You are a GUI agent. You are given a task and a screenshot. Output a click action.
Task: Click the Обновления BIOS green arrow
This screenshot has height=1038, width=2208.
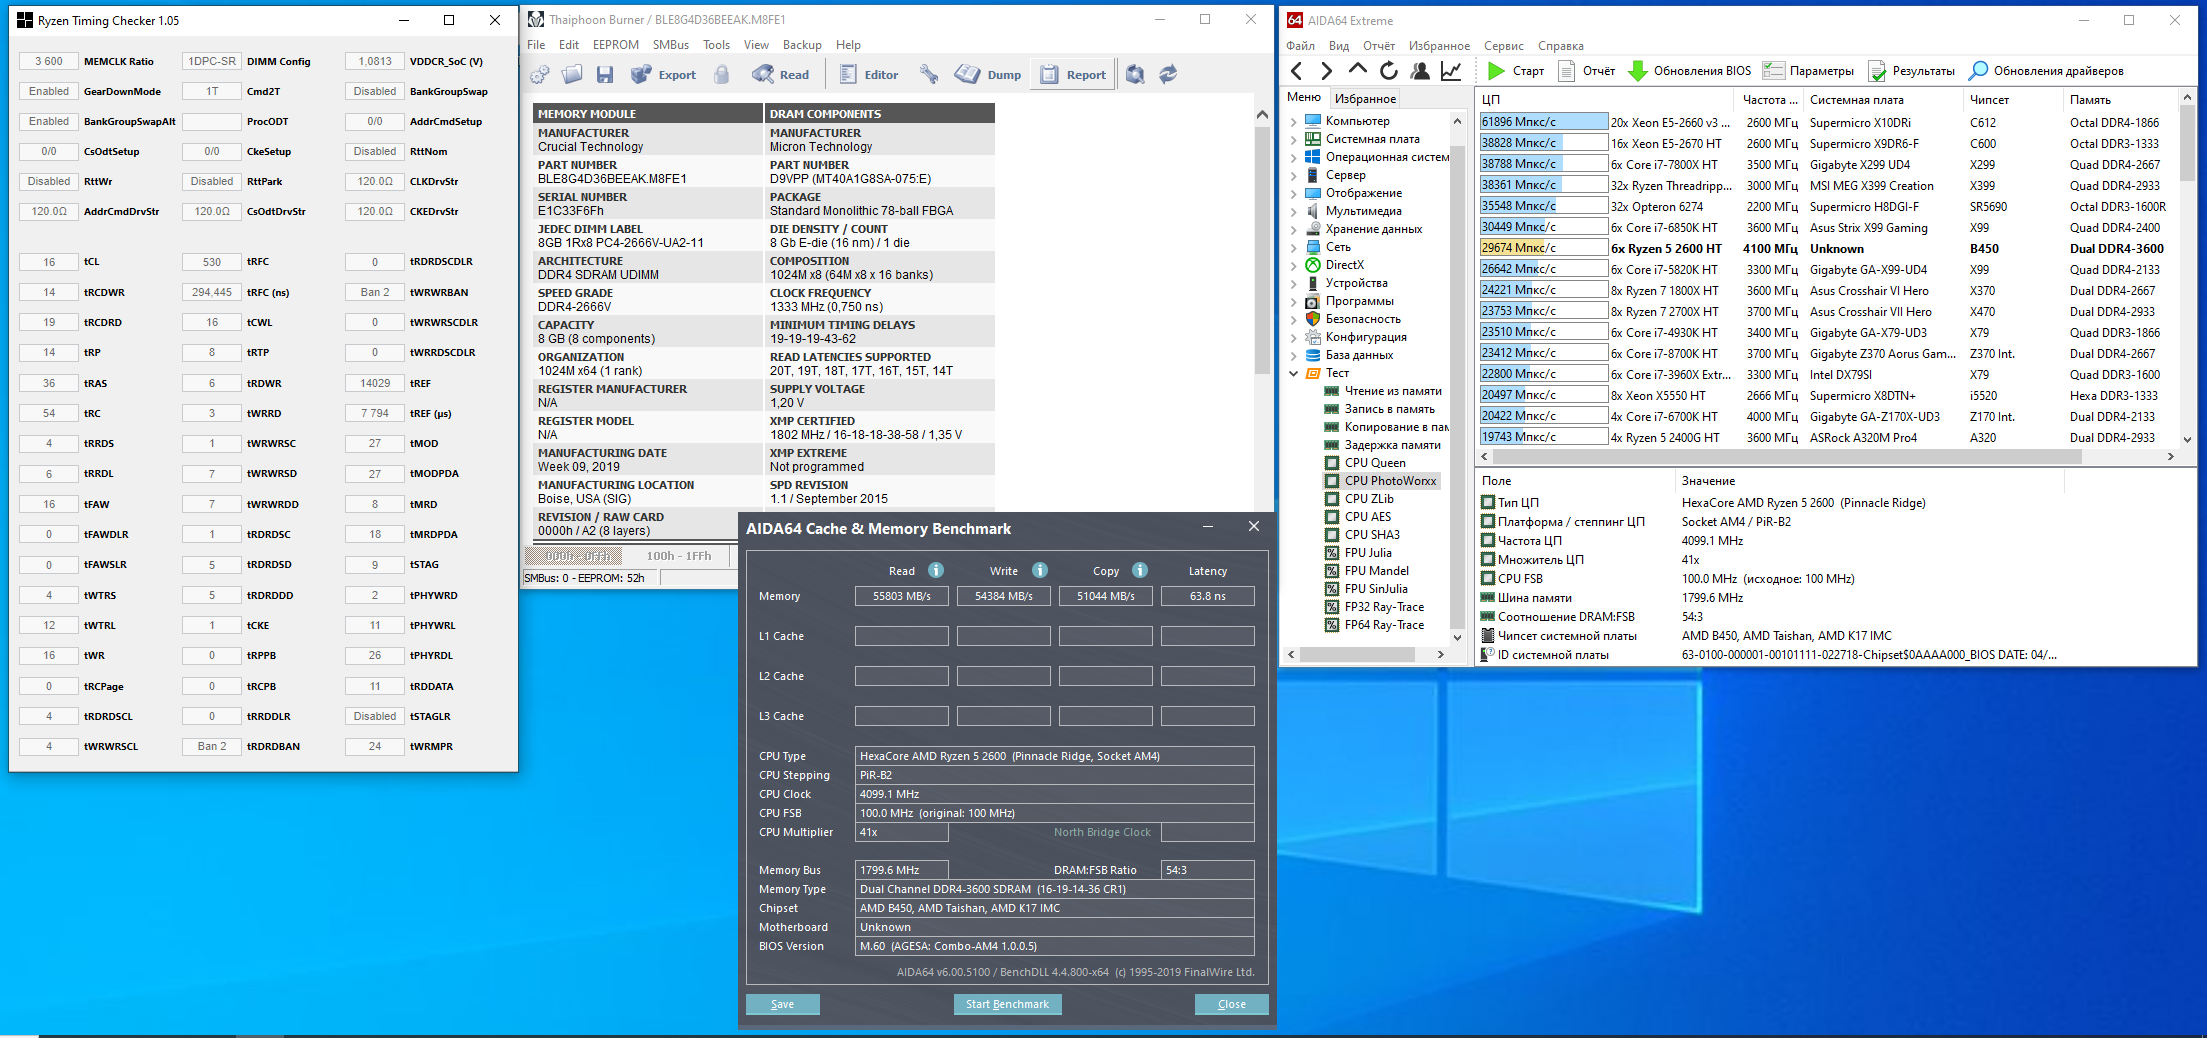(x=1638, y=70)
